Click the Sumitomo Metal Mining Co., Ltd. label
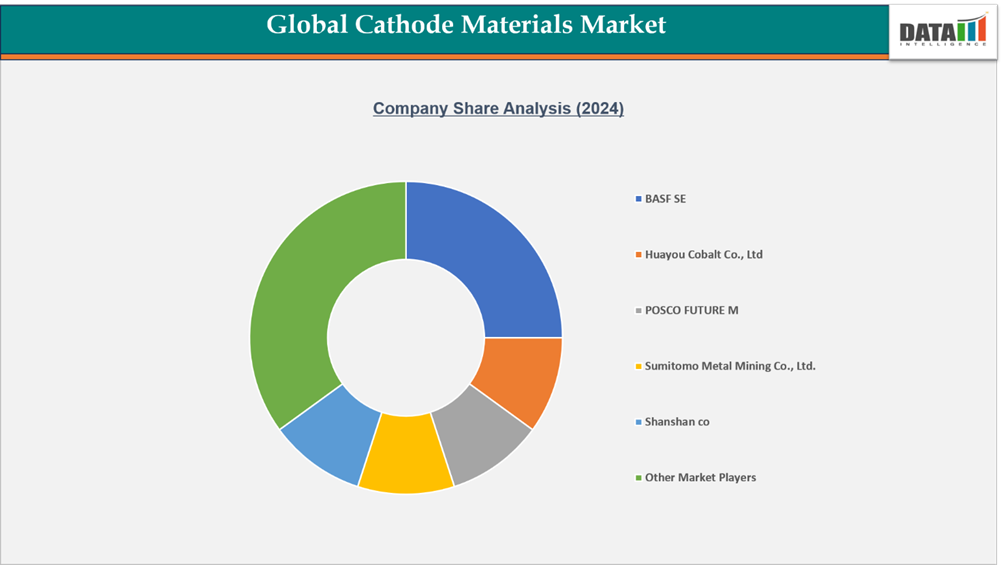The image size is (1003, 565). pos(730,366)
